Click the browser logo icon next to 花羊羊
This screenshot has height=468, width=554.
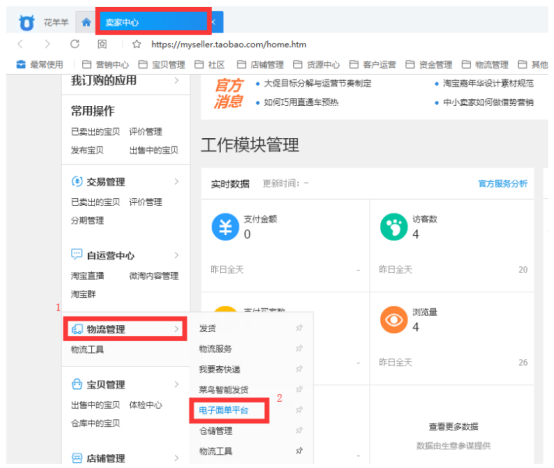26,23
